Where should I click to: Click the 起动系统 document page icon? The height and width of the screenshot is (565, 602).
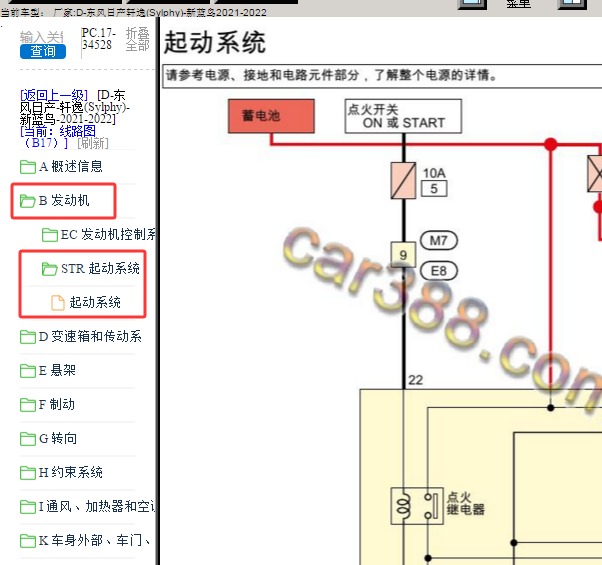point(58,302)
